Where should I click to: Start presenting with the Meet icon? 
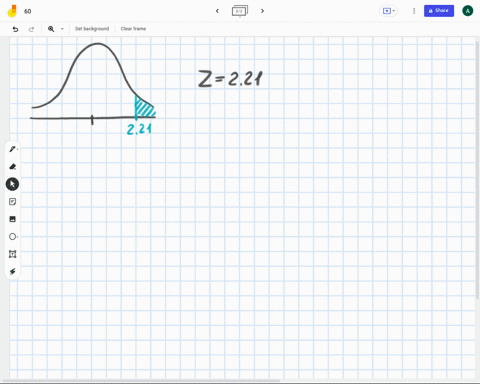(387, 11)
